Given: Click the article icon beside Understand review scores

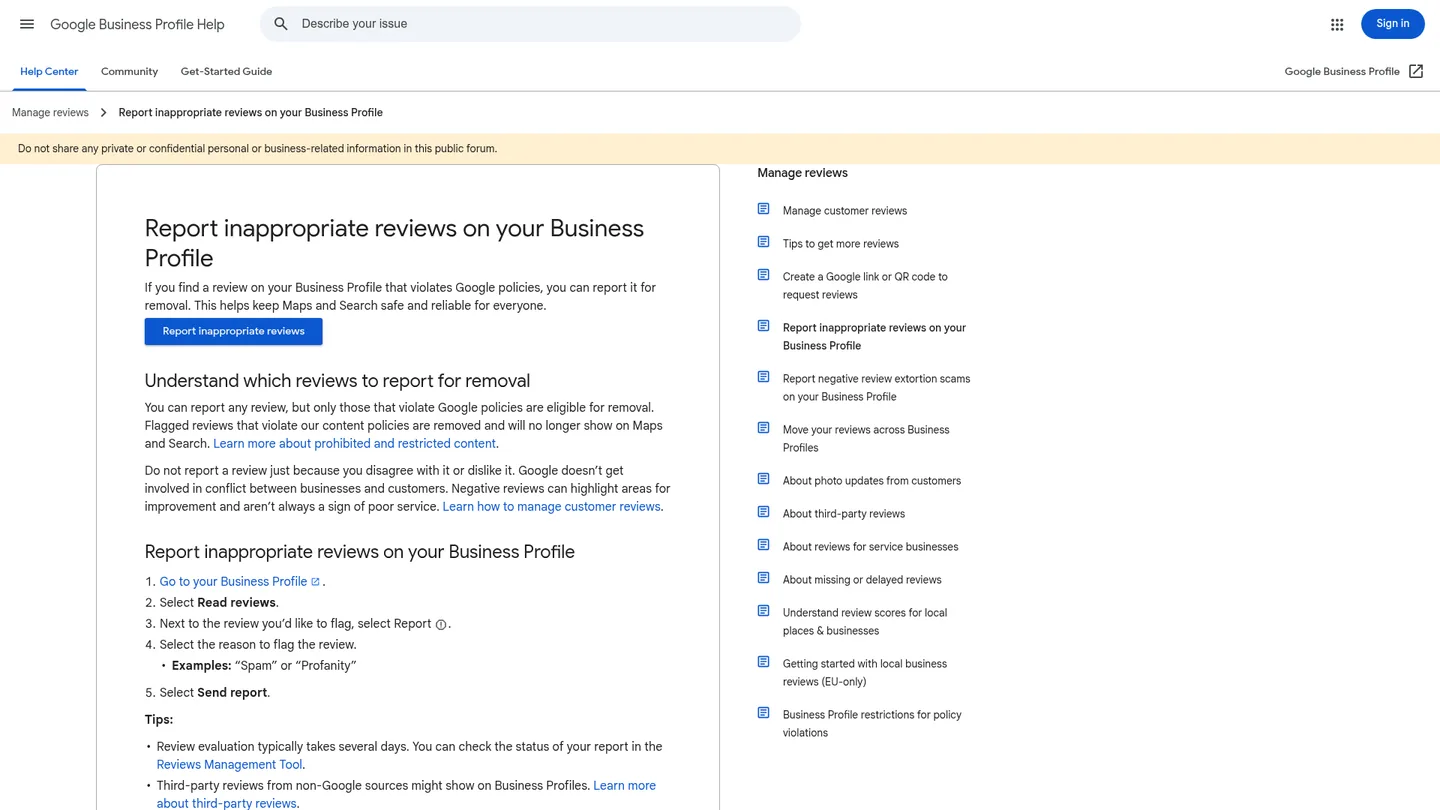Looking at the screenshot, I should [763, 611].
